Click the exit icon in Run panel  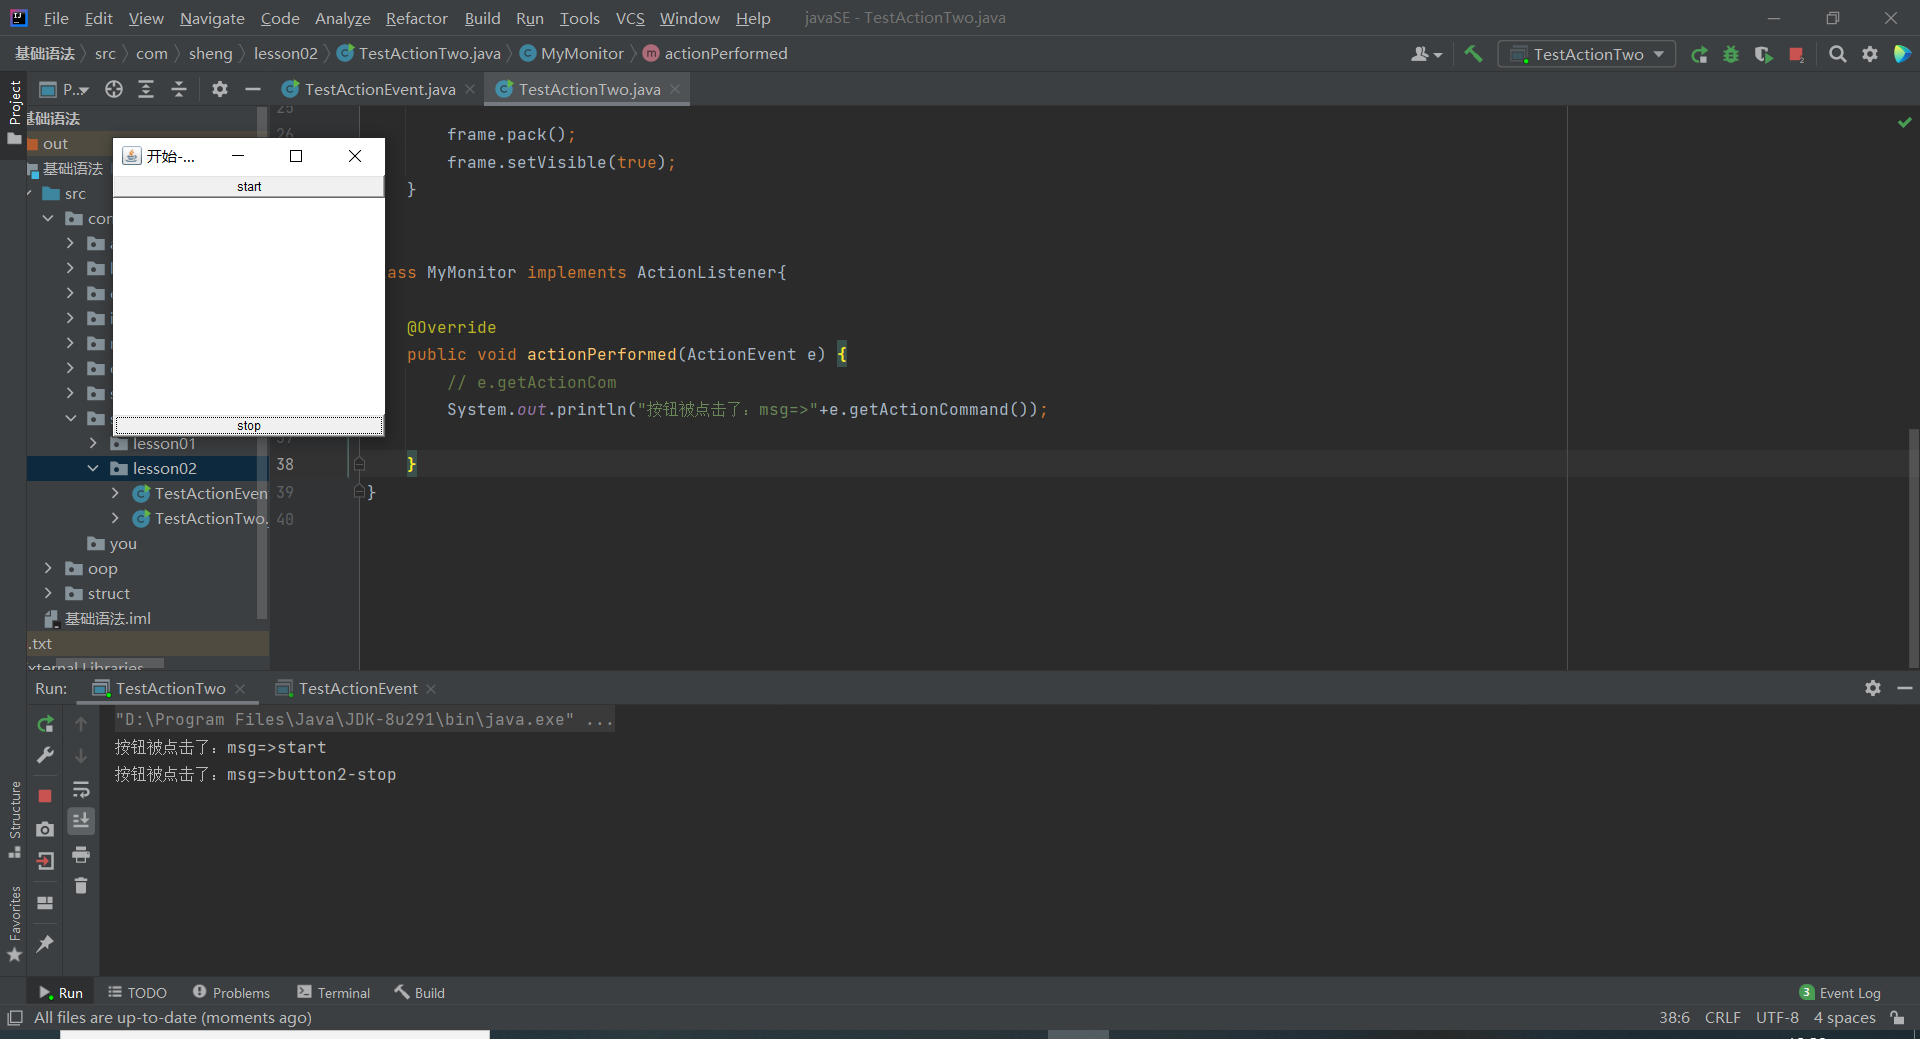pos(45,861)
